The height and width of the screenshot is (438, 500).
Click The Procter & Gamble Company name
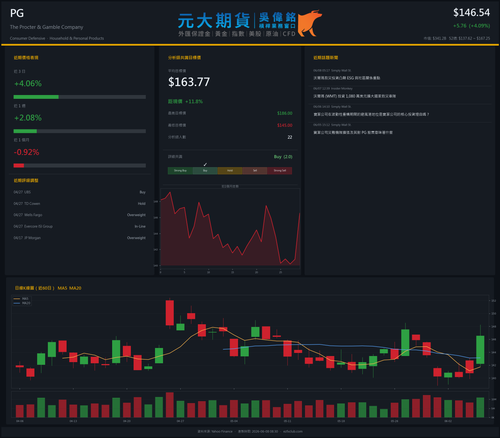[46, 27]
